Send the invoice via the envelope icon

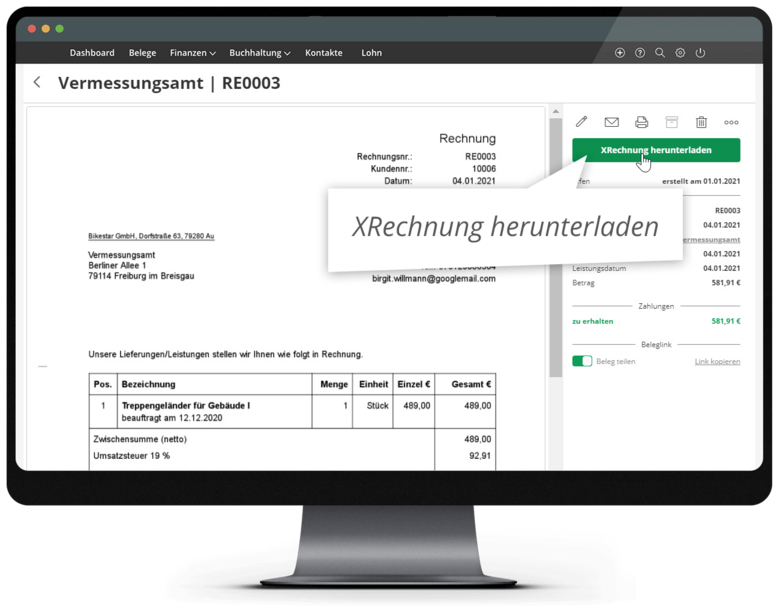click(x=611, y=122)
